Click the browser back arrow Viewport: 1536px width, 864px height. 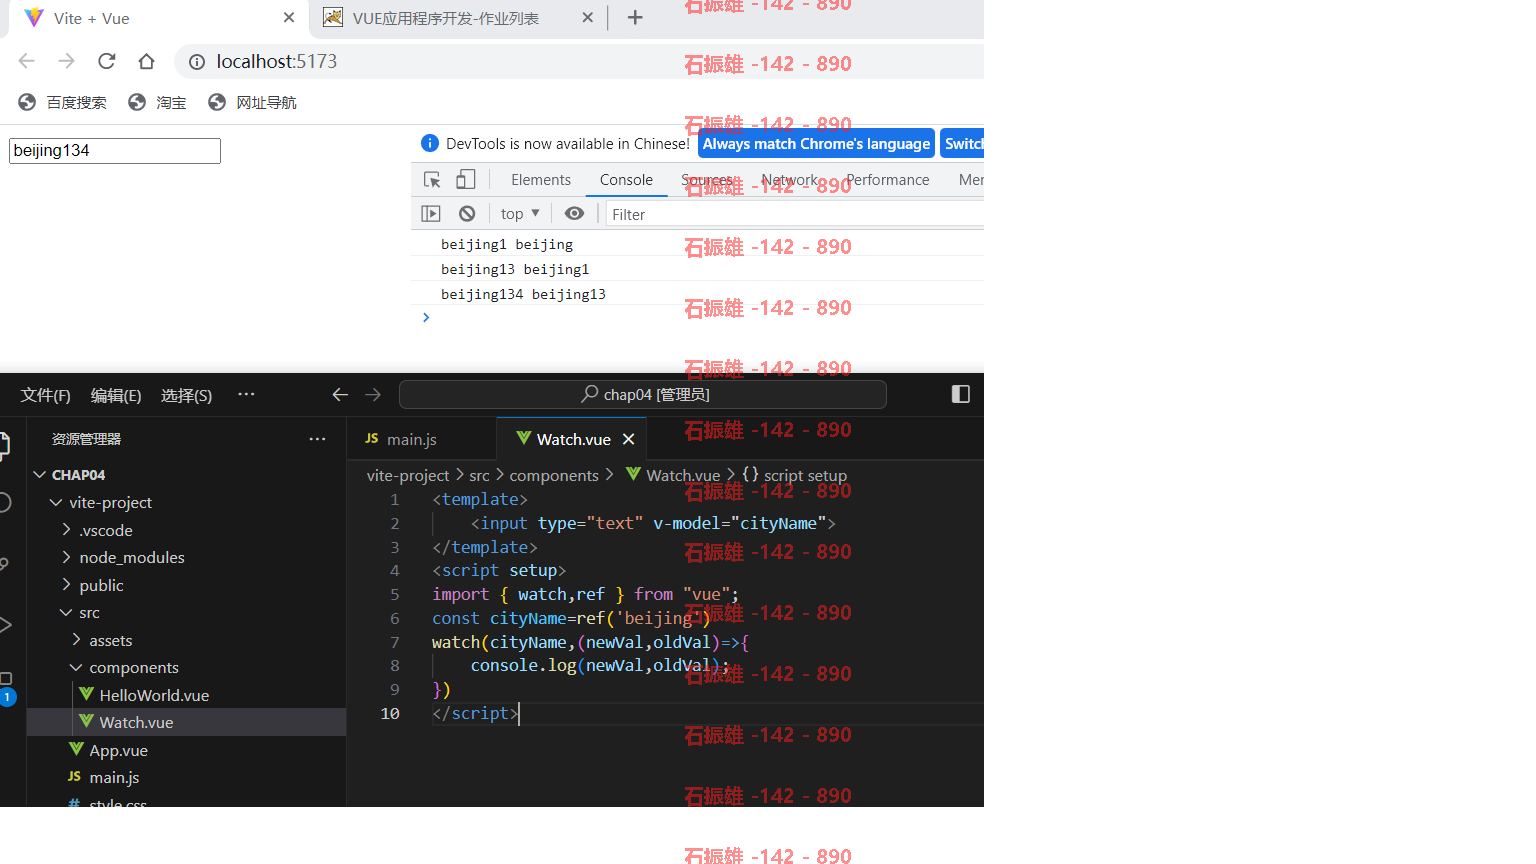tap(27, 61)
